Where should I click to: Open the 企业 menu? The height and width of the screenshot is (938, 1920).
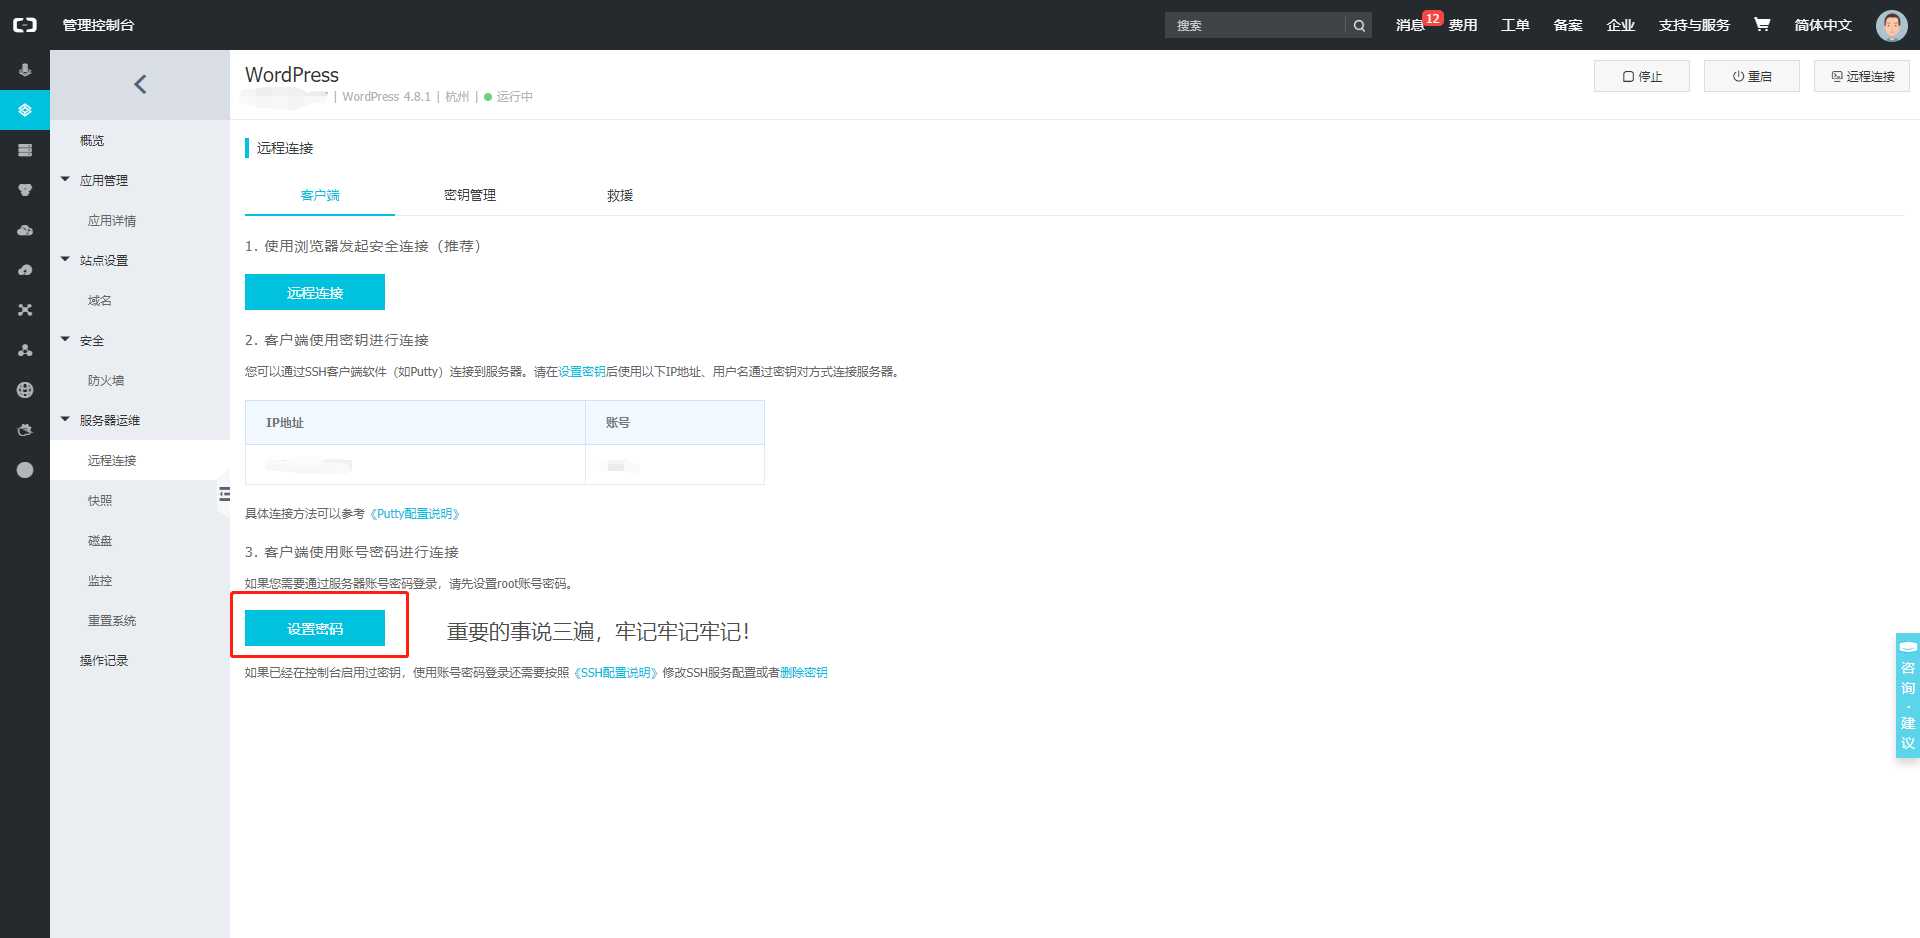1621,25
